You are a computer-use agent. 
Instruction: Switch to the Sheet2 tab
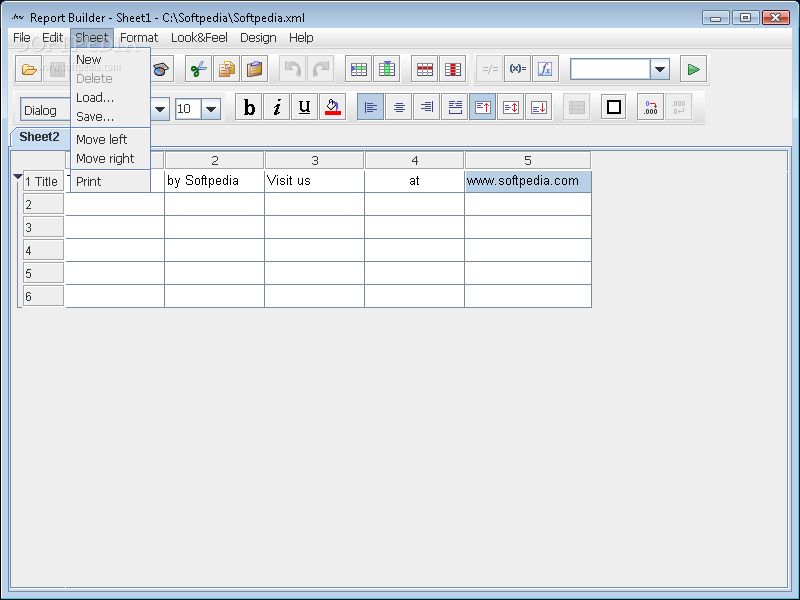click(39, 137)
